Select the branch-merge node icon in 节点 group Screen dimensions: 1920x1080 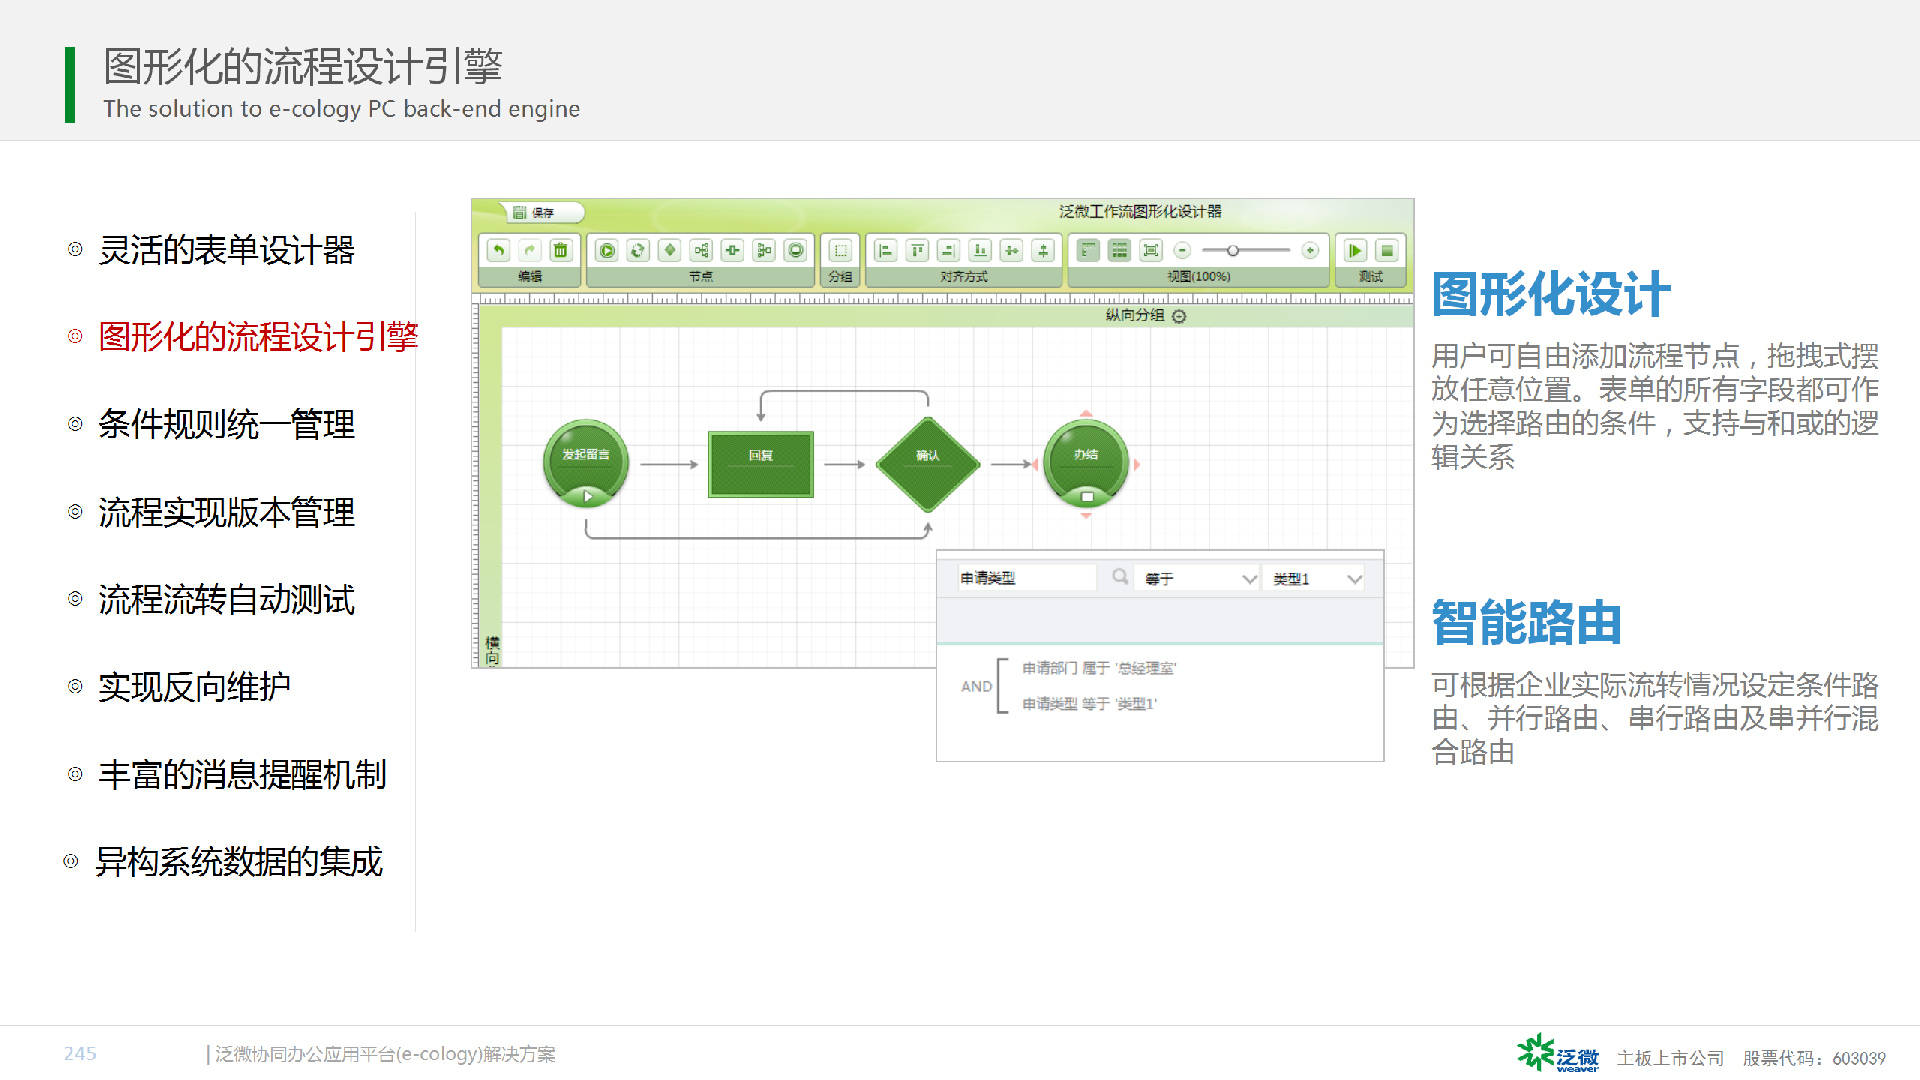point(764,250)
